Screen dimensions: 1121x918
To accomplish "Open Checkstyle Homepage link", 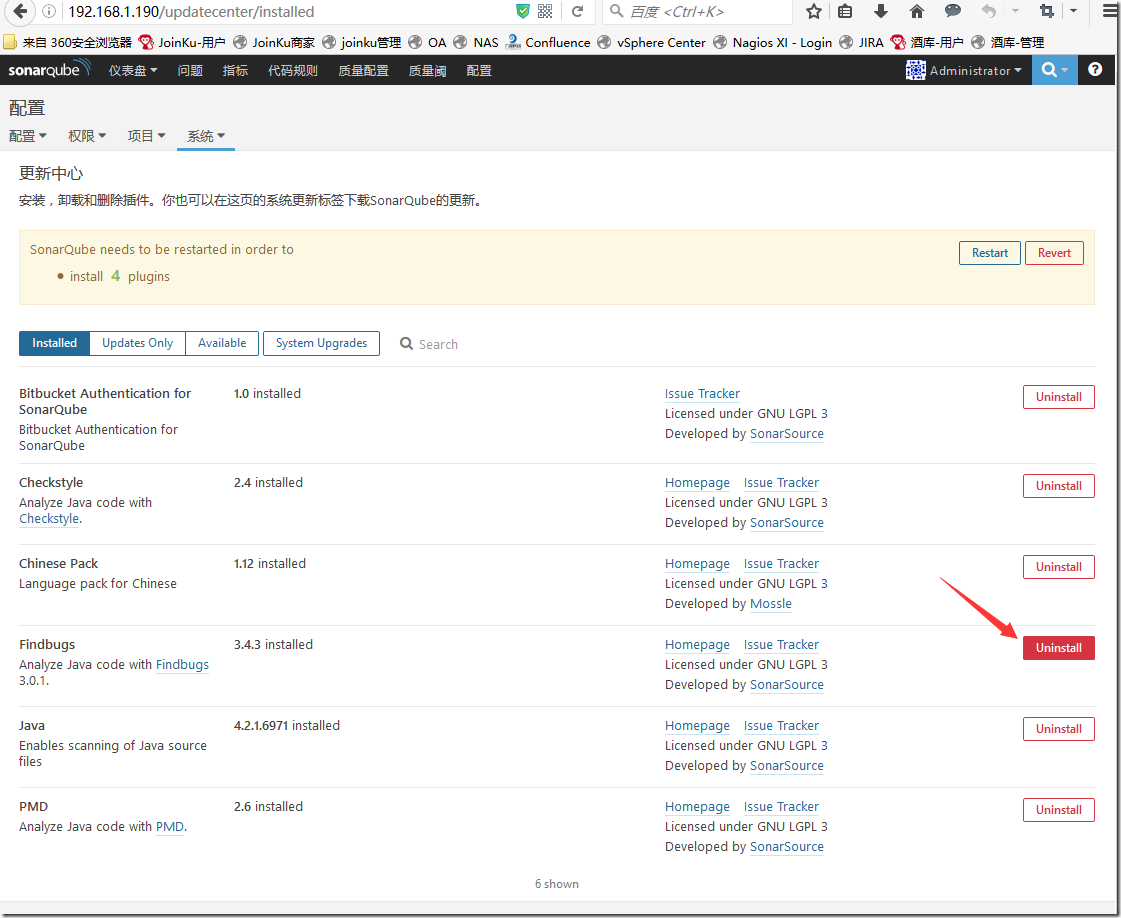I will point(697,483).
